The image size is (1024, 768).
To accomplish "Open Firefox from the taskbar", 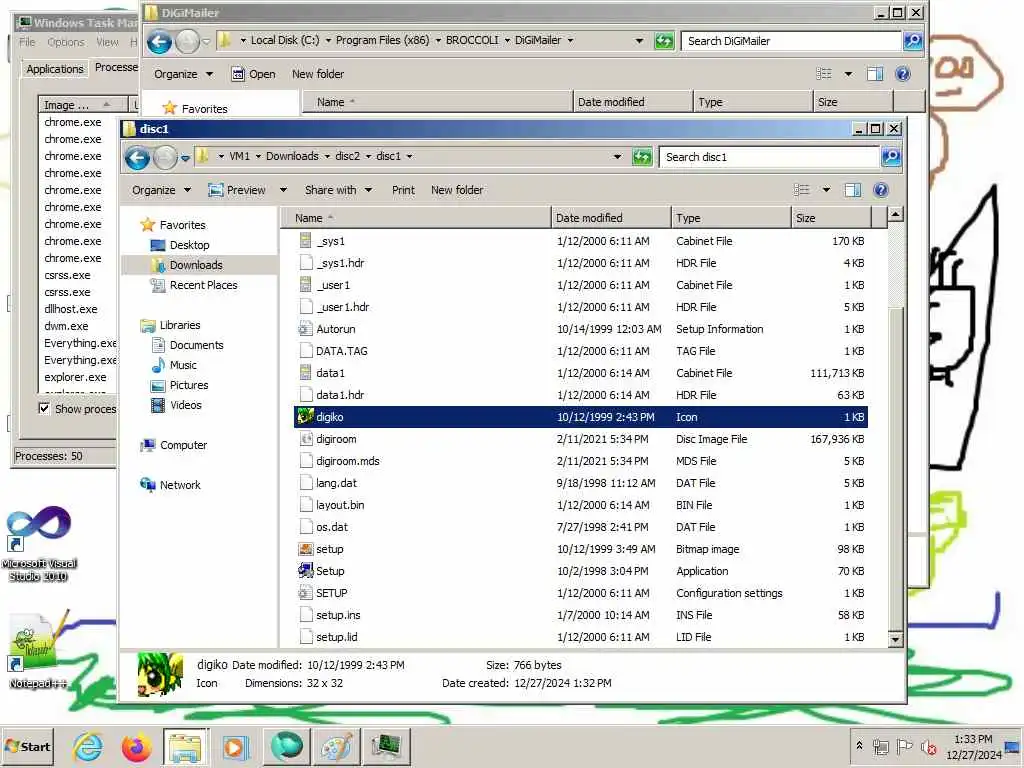I will click(x=136, y=746).
